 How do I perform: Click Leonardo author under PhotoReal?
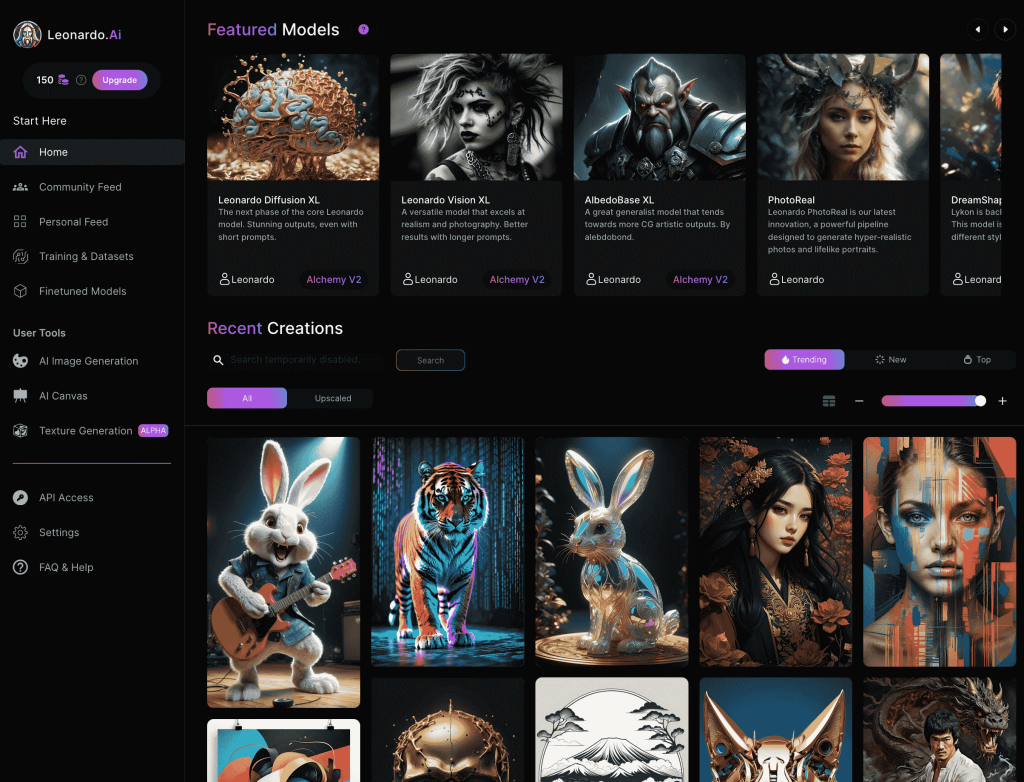[x=797, y=280]
